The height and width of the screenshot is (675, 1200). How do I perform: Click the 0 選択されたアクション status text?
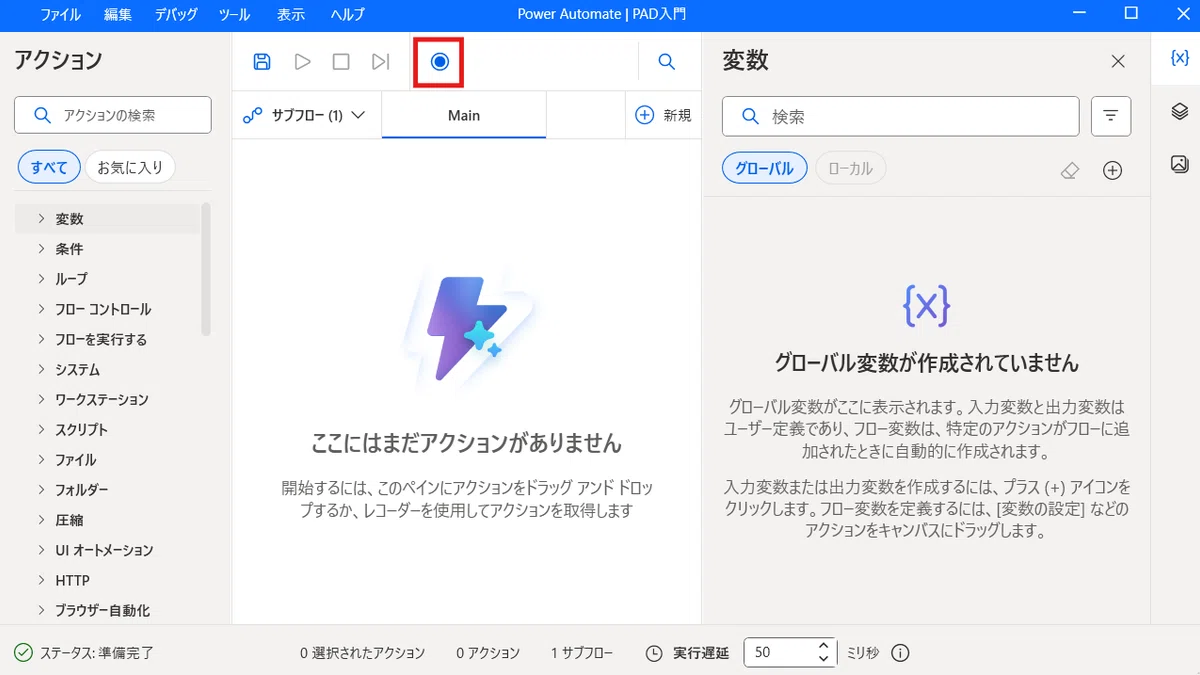click(362, 653)
